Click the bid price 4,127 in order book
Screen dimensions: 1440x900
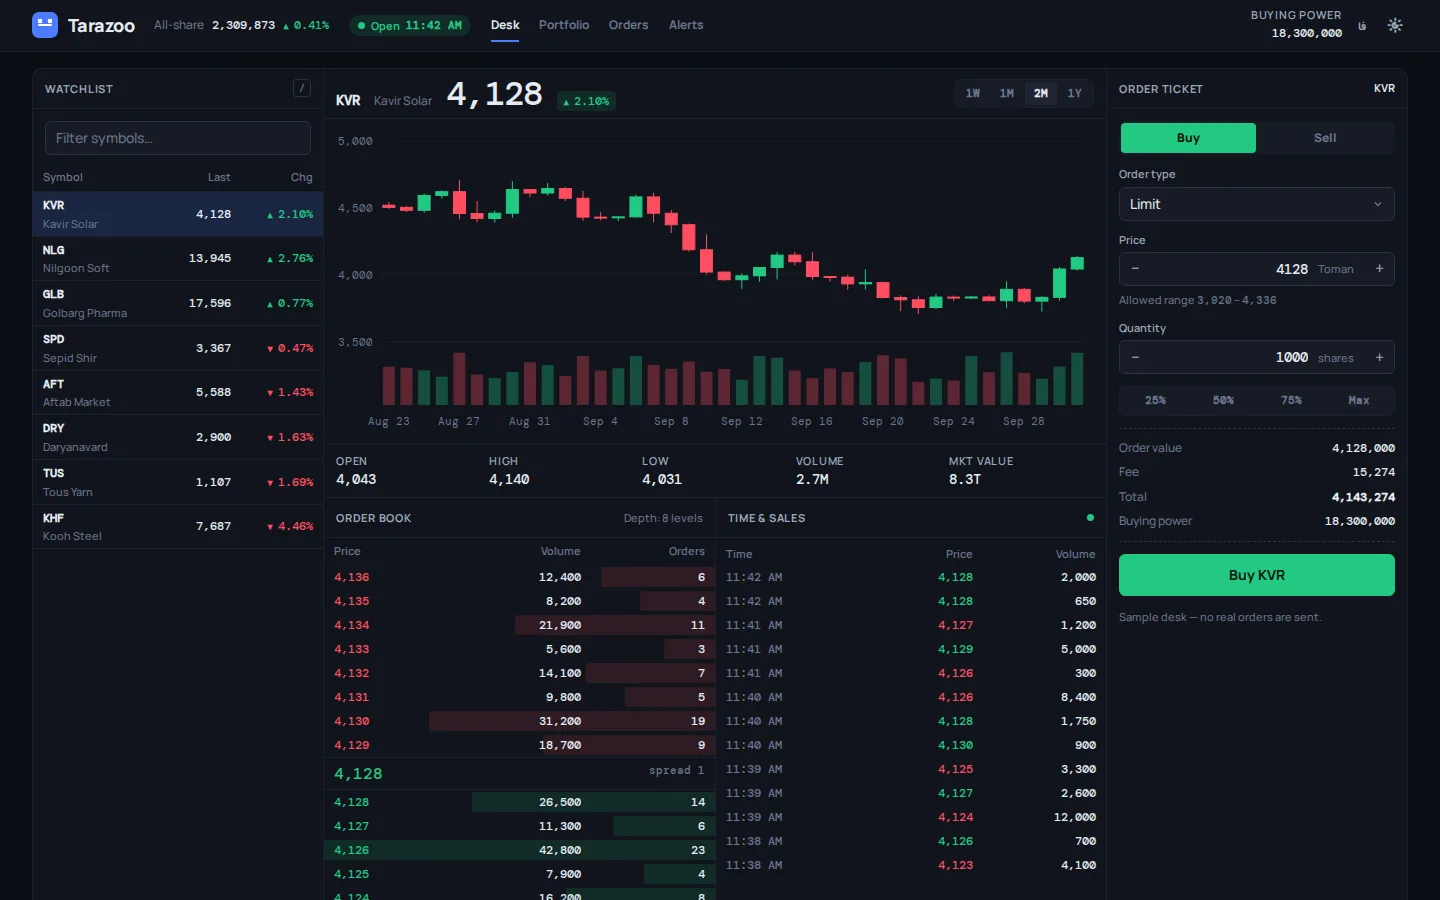click(352, 826)
